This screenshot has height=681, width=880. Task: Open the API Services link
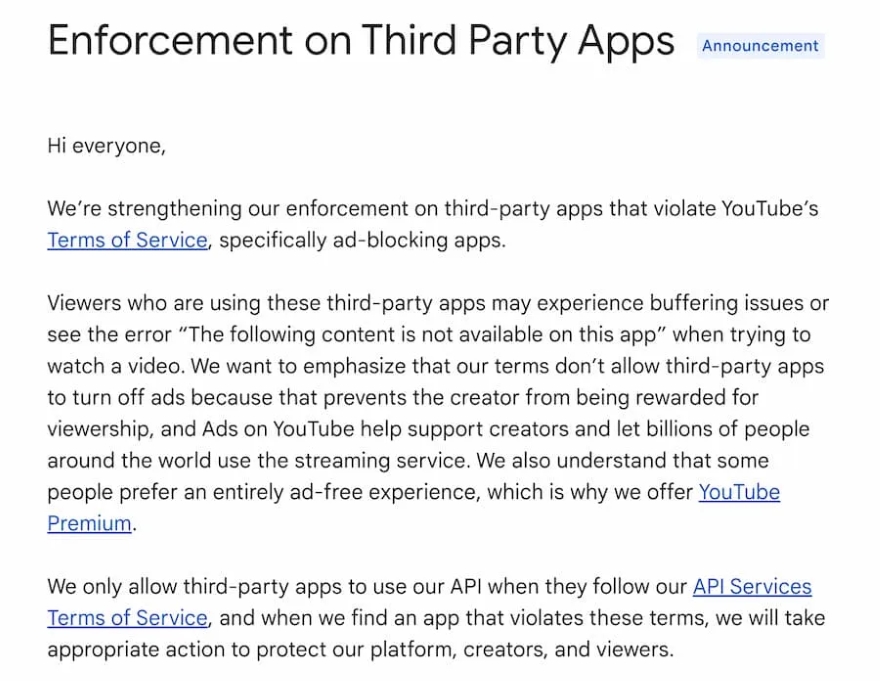click(x=752, y=586)
